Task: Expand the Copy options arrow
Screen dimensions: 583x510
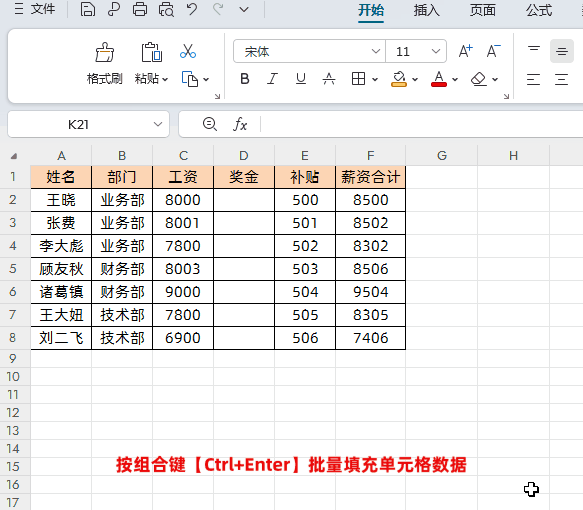Action: [206, 79]
